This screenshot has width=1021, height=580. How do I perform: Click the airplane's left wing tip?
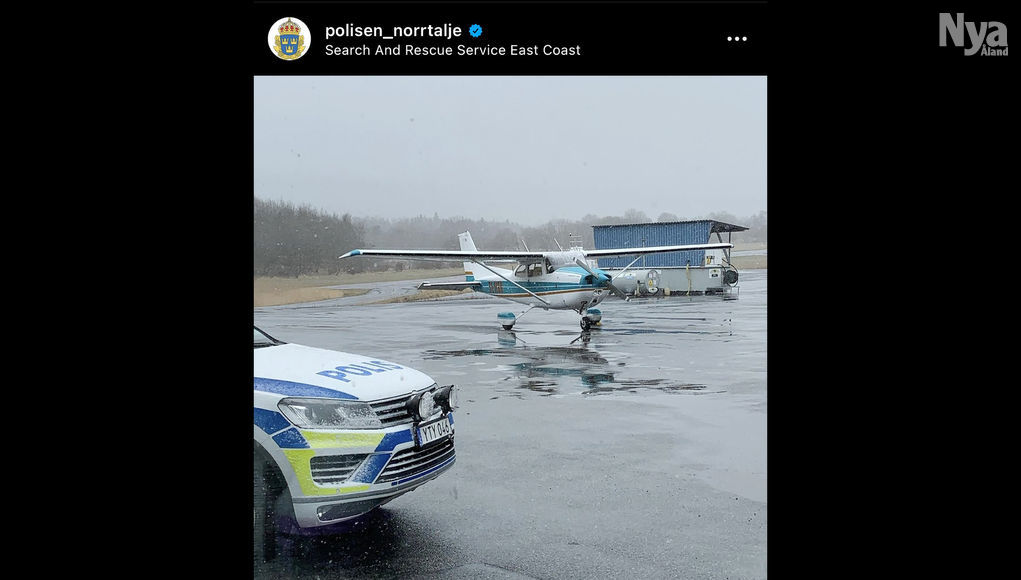pos(350,254)
